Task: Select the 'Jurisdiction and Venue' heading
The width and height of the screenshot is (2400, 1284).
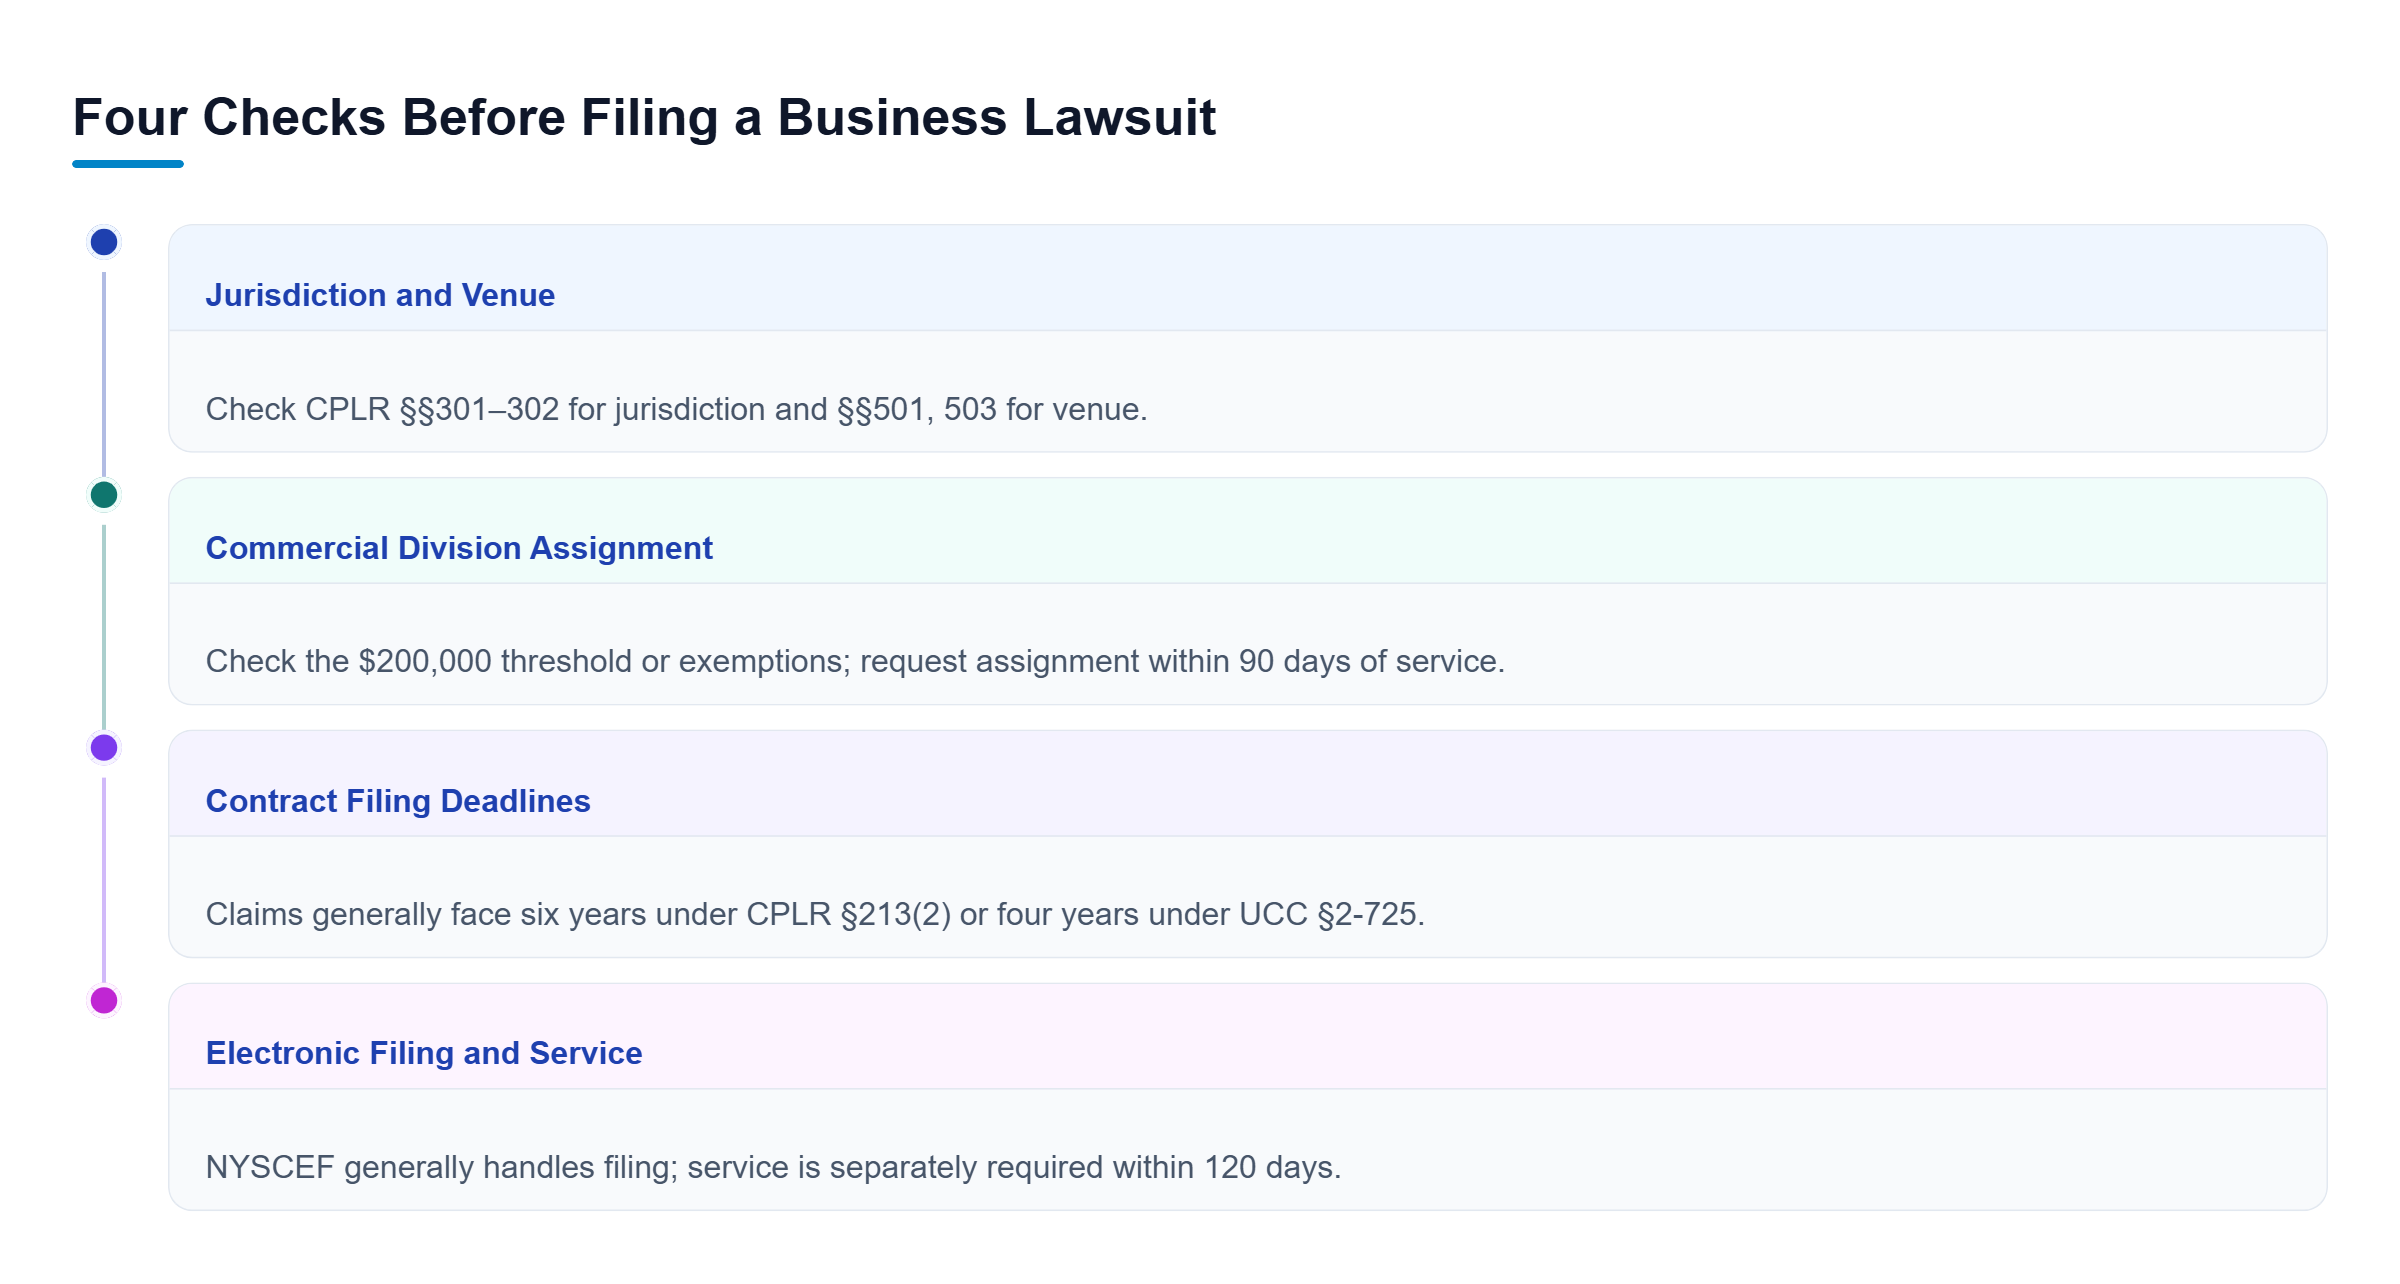Action: click(380, 295)
